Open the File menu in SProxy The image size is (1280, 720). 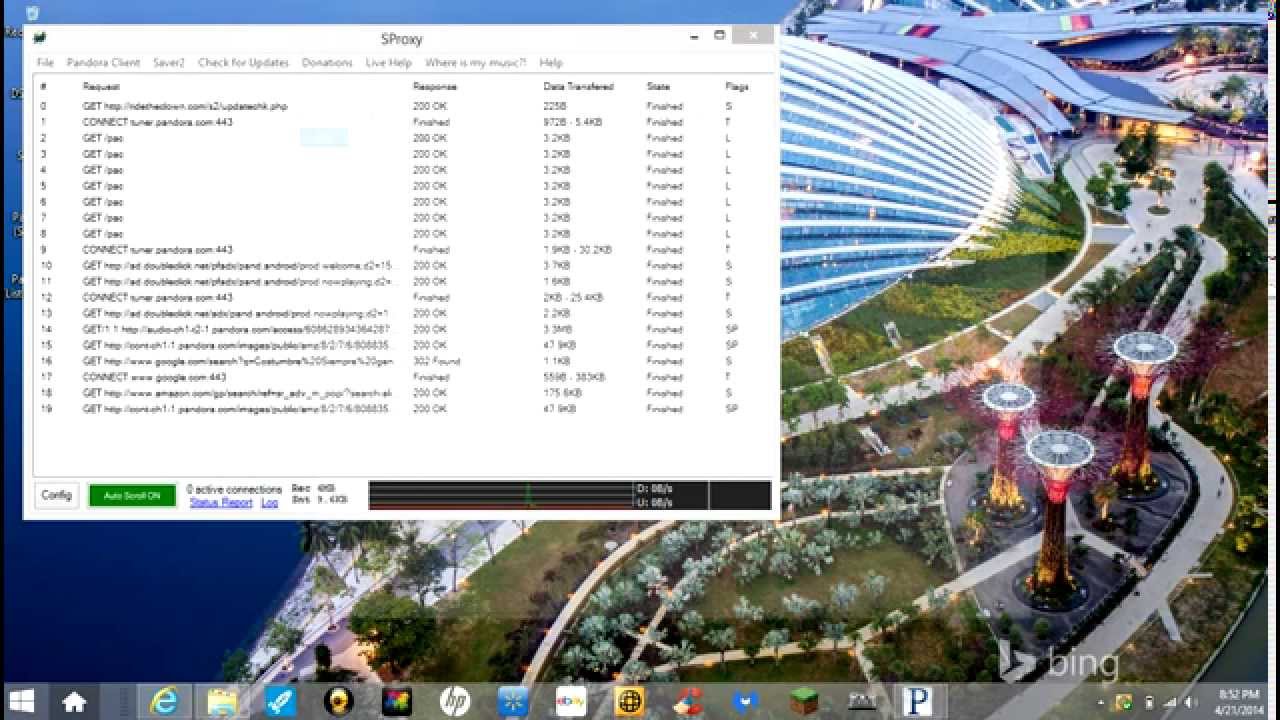45,62
